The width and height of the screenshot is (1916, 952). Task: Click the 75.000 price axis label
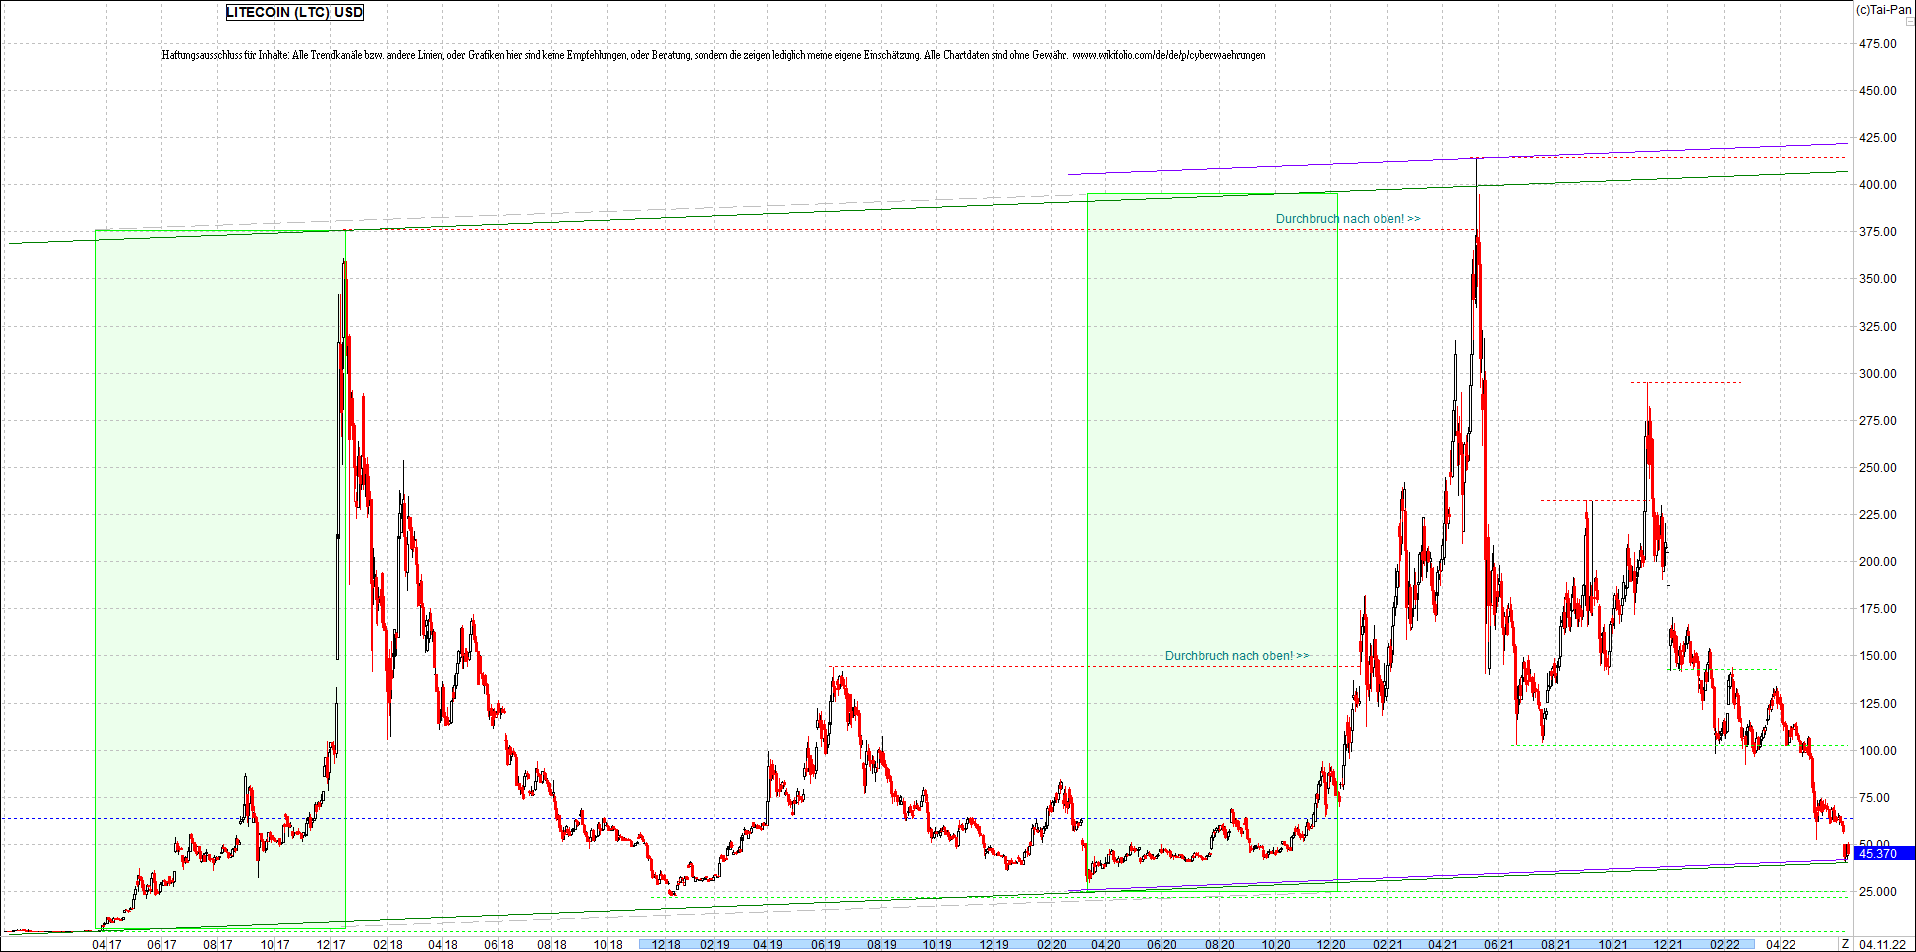coord(1875,798)
